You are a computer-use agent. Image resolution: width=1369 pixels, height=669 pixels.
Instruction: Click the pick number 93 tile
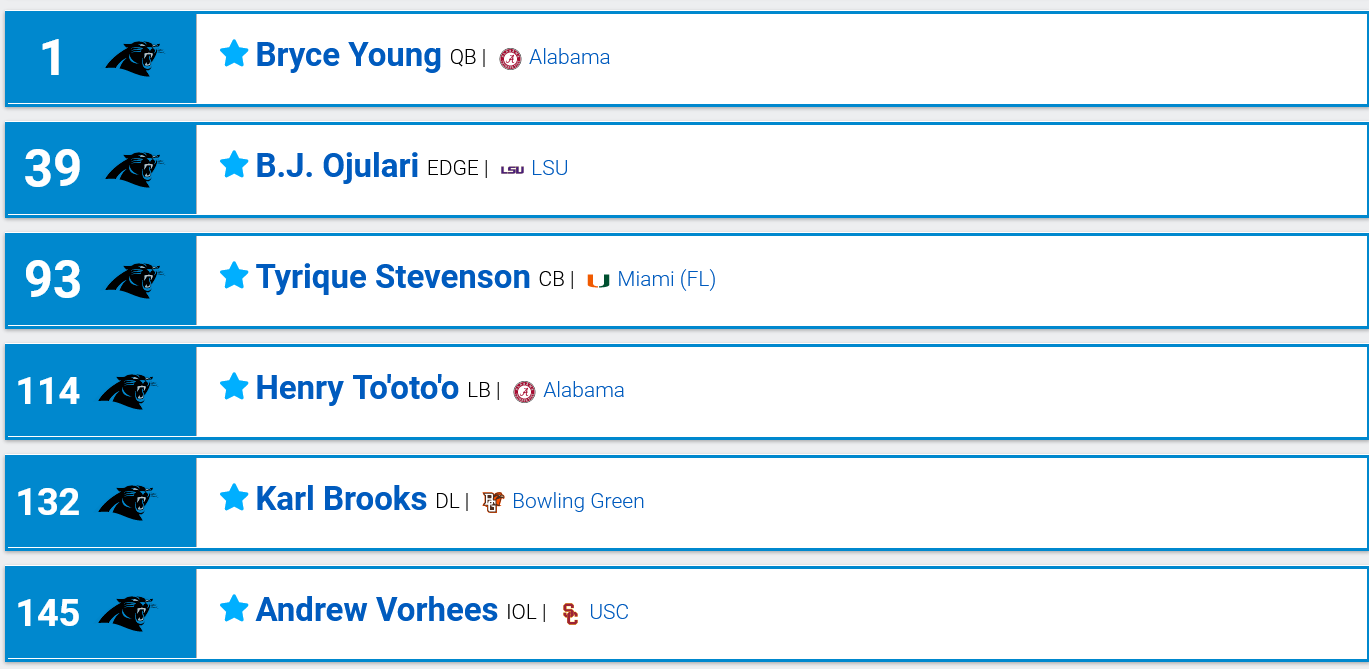pos(53,280)
